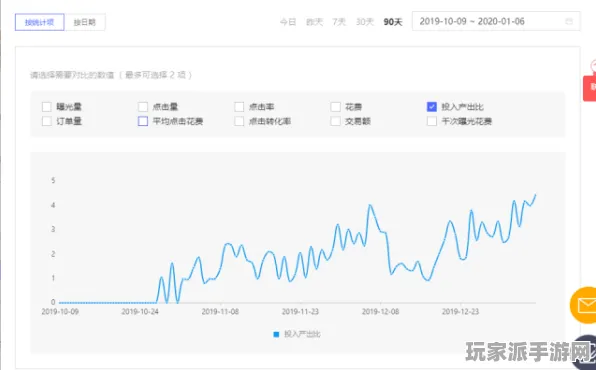Toggle the 点击转化率 checkbox
The image size is (596, 370).
coord(239,121)
